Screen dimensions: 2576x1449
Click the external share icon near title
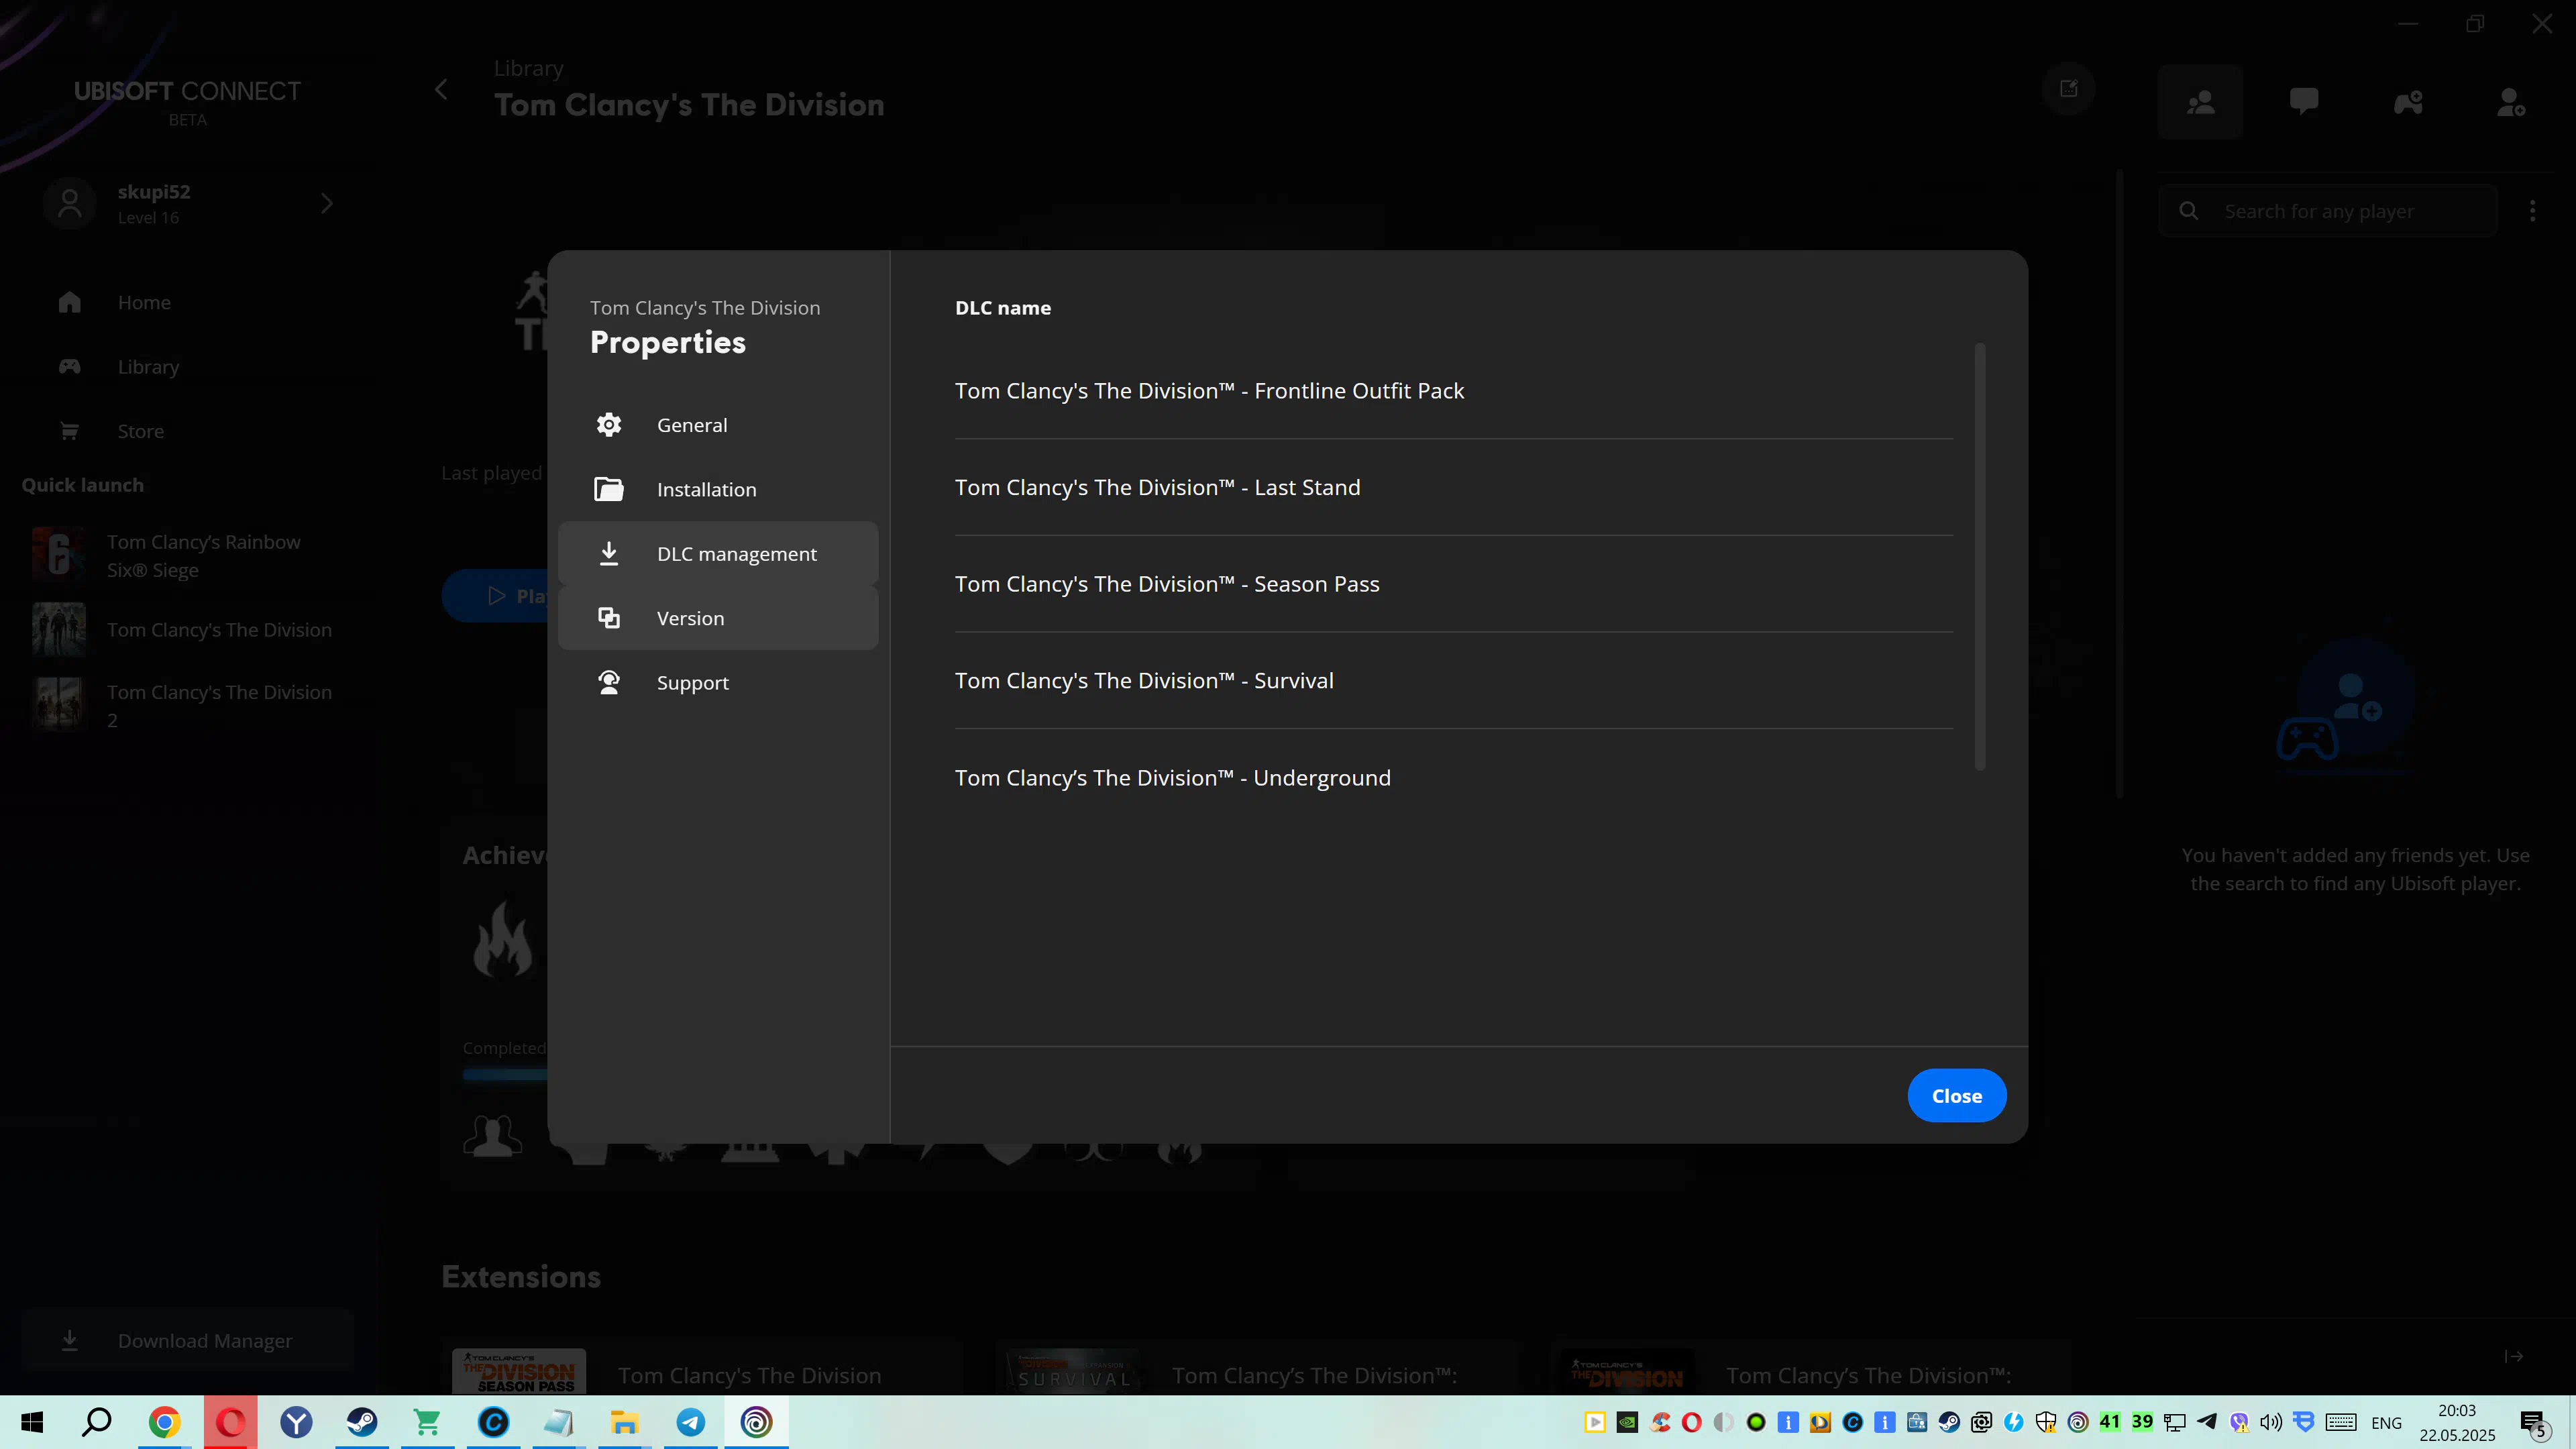coord(2069,89)
